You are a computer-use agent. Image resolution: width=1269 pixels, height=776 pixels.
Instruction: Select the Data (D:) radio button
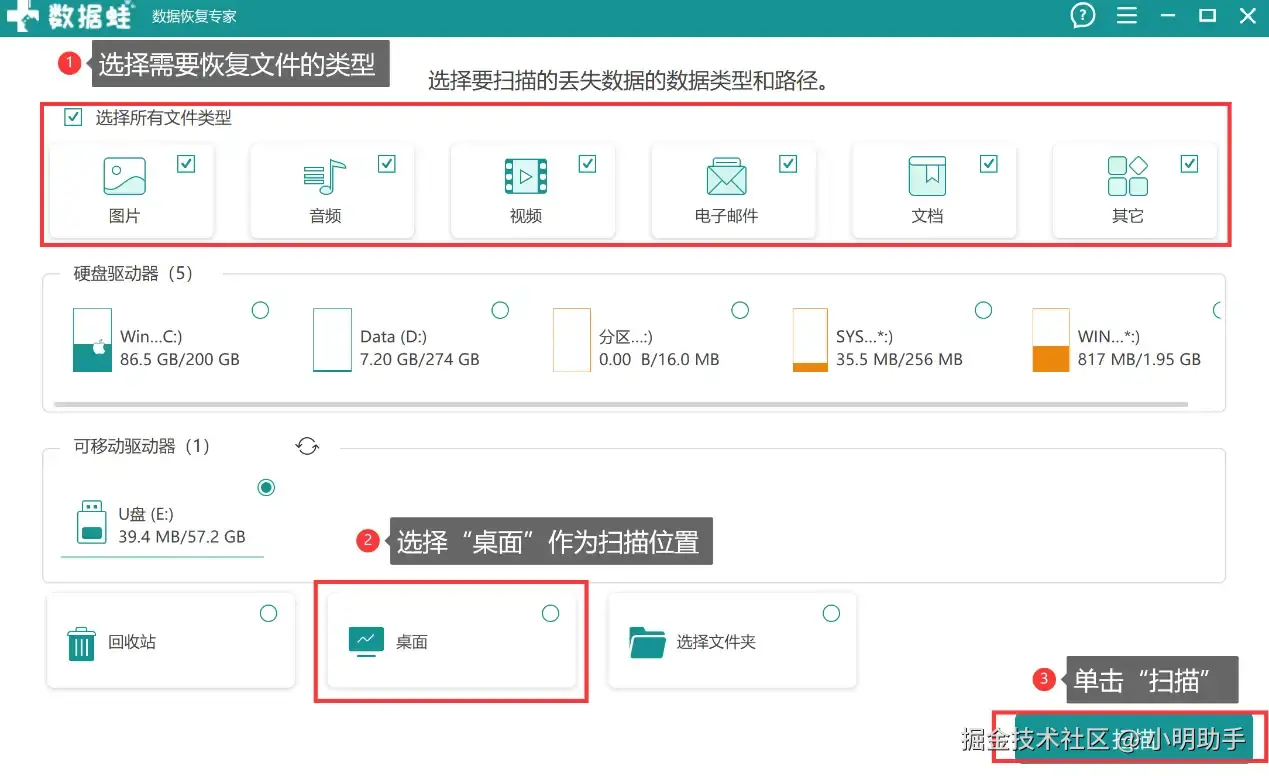tap(500, 310)
